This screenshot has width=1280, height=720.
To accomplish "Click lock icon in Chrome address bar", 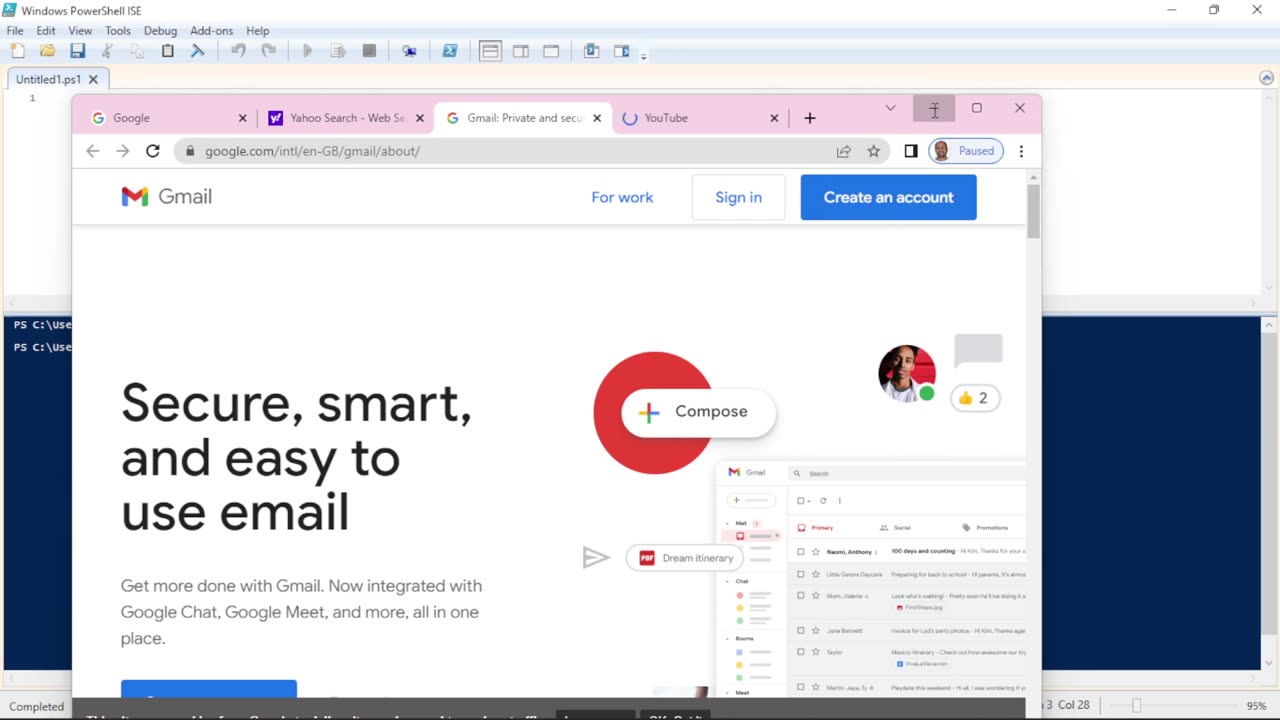I will [190, 151].
